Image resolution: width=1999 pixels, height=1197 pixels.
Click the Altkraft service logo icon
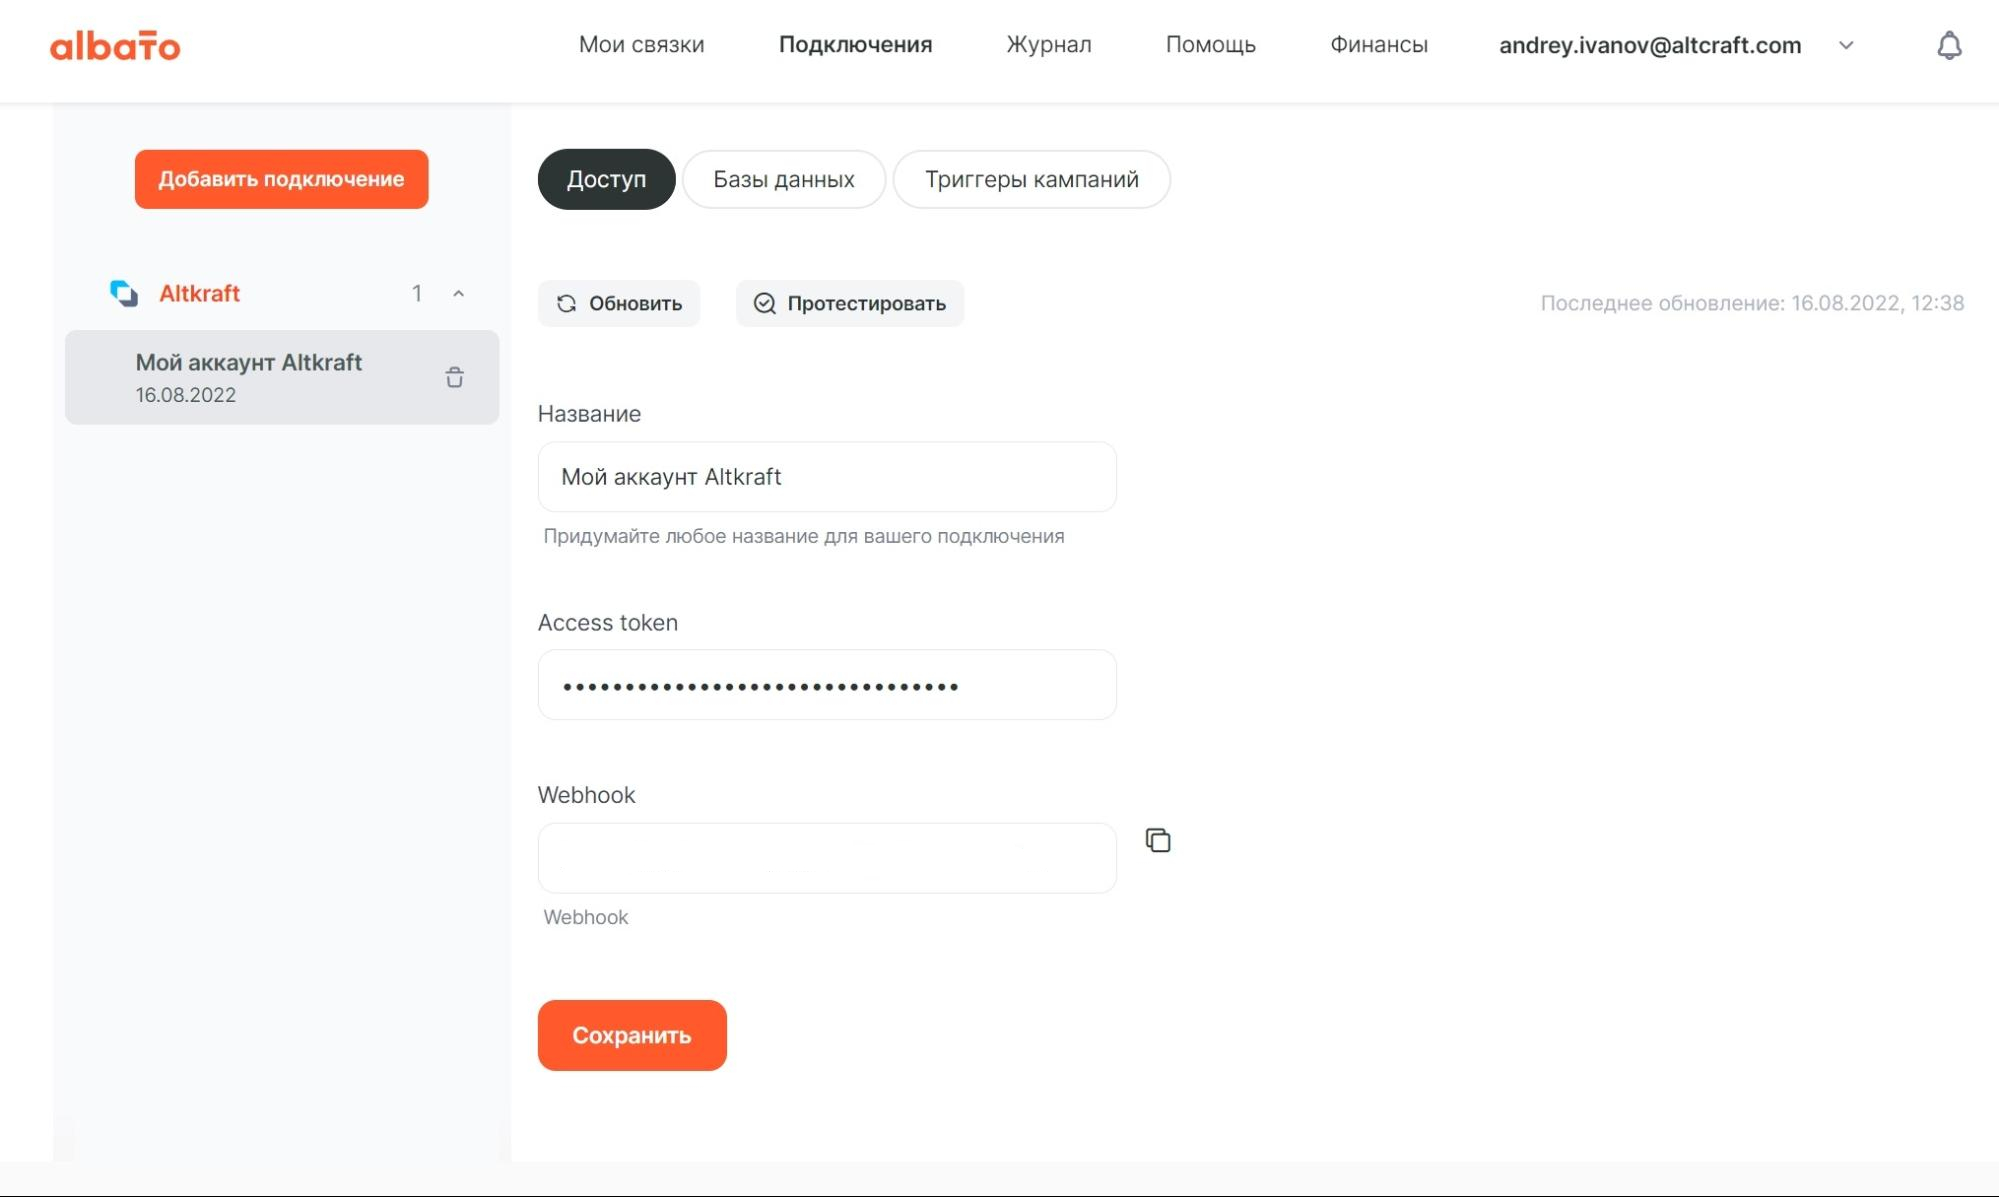pyautogui.click(x=124, y=293)
